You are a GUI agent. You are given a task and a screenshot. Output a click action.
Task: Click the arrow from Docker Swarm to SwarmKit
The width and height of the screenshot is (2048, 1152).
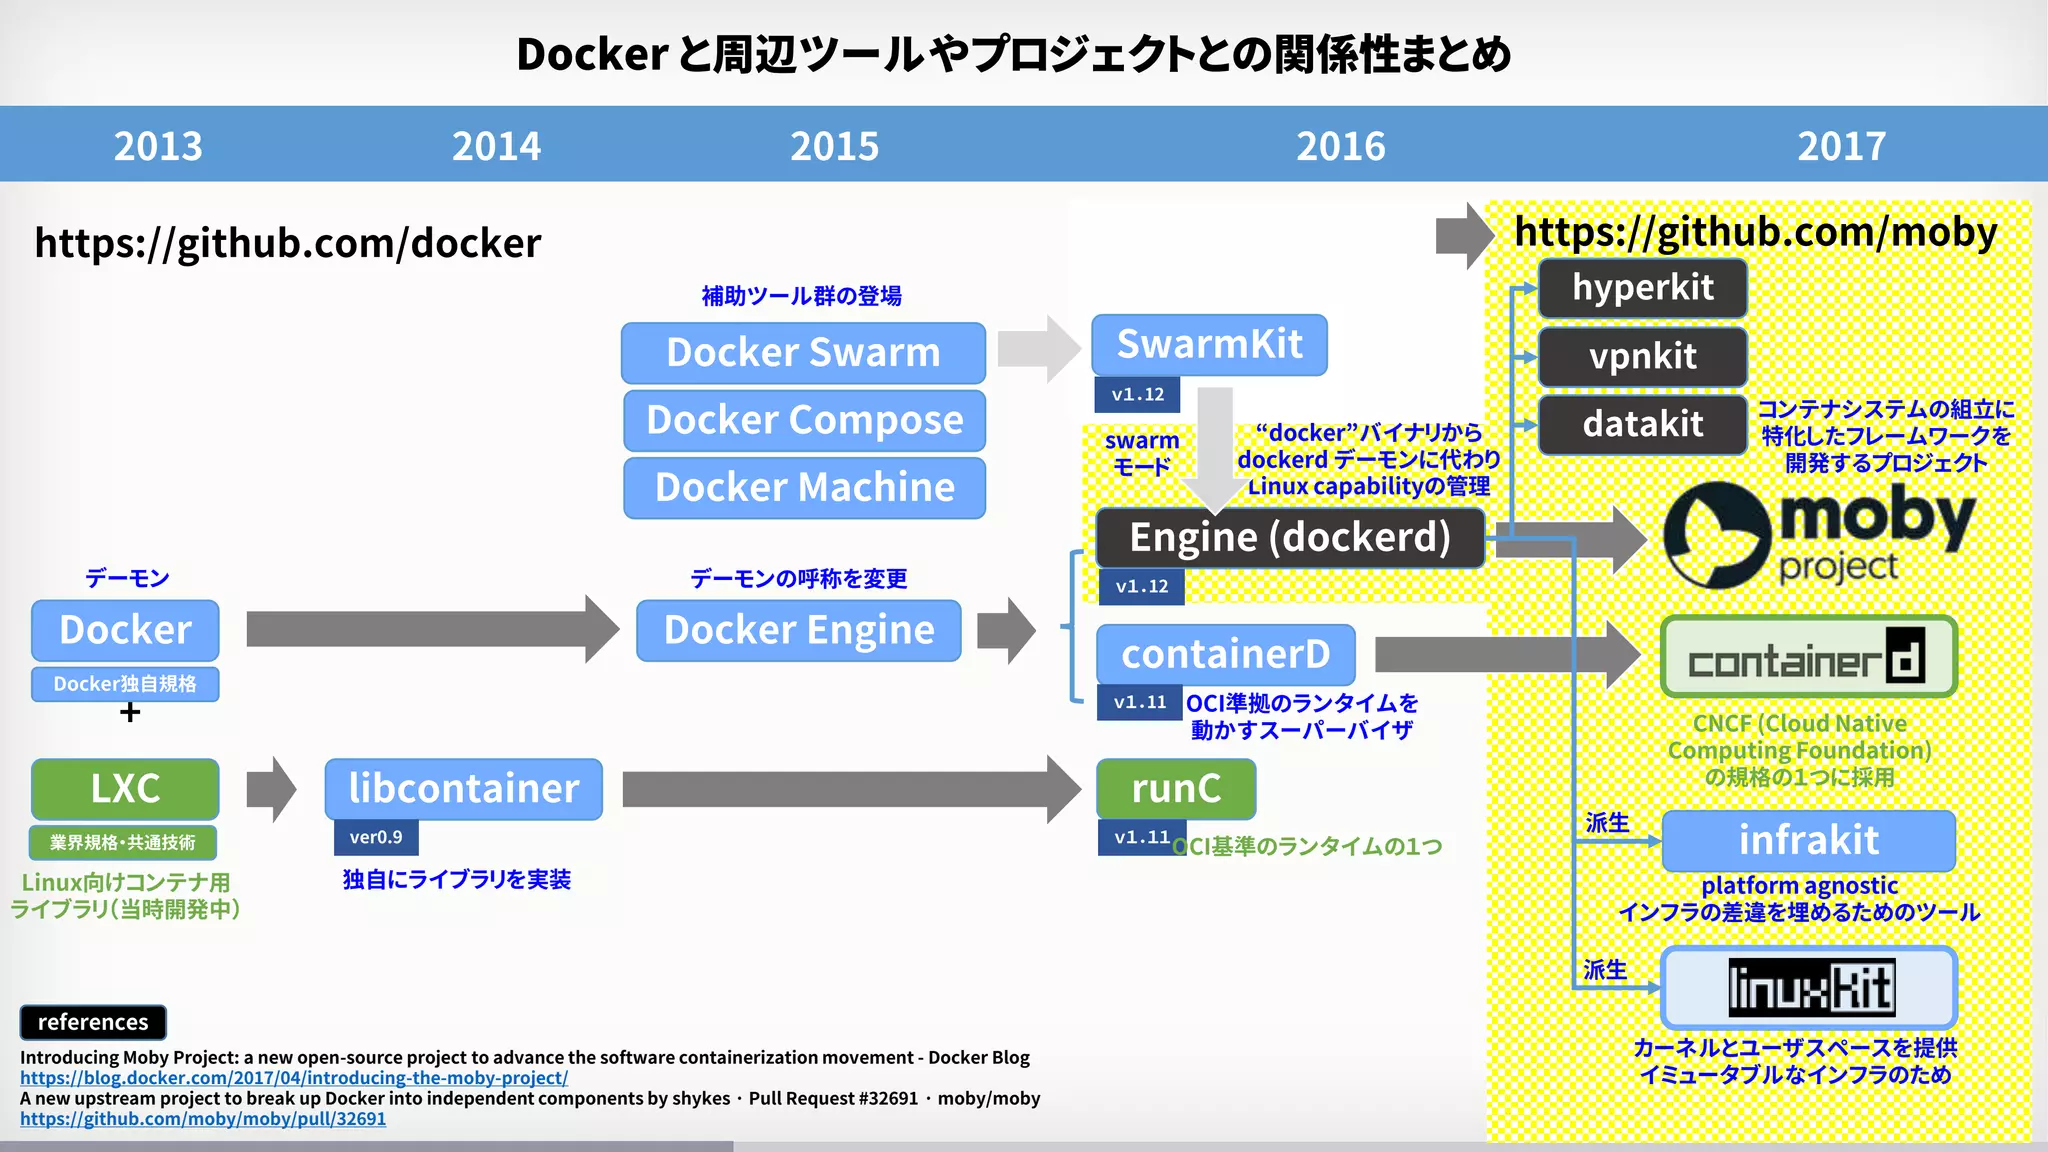coord(1038,349)
